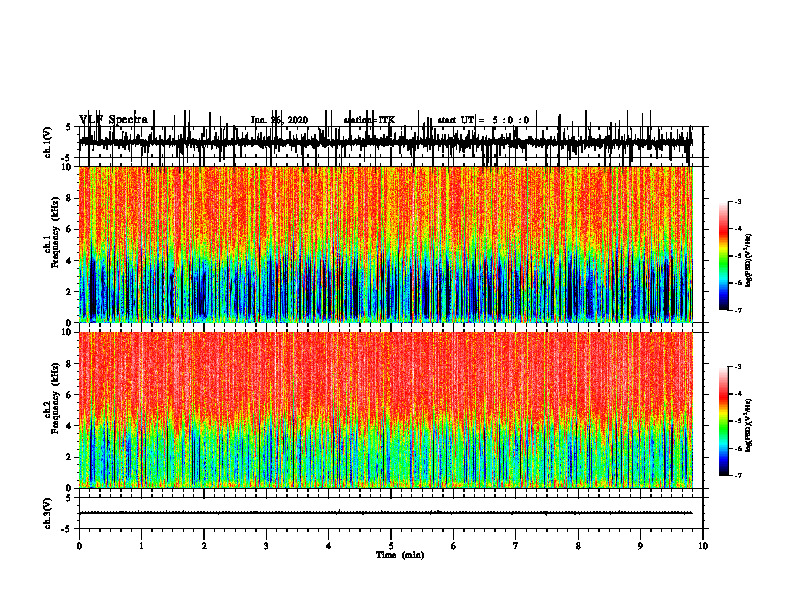
Task: Click time axis tick label "9"
Action: tap(640, 546)
